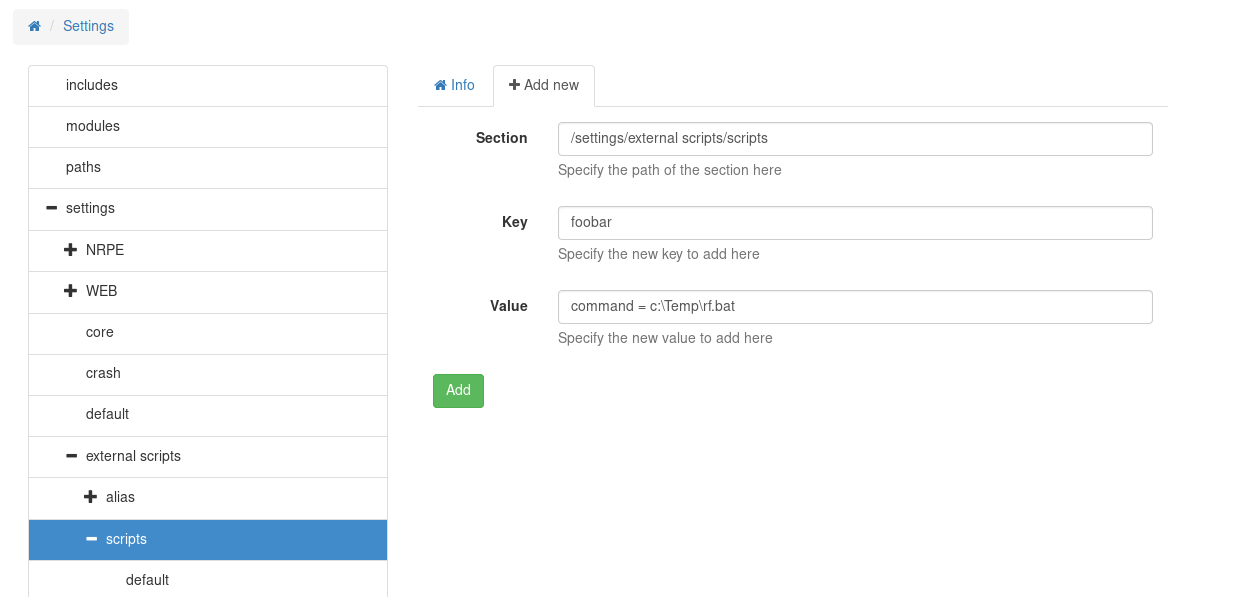
Task: Click the Value input field
Action: tap(854, 307)
